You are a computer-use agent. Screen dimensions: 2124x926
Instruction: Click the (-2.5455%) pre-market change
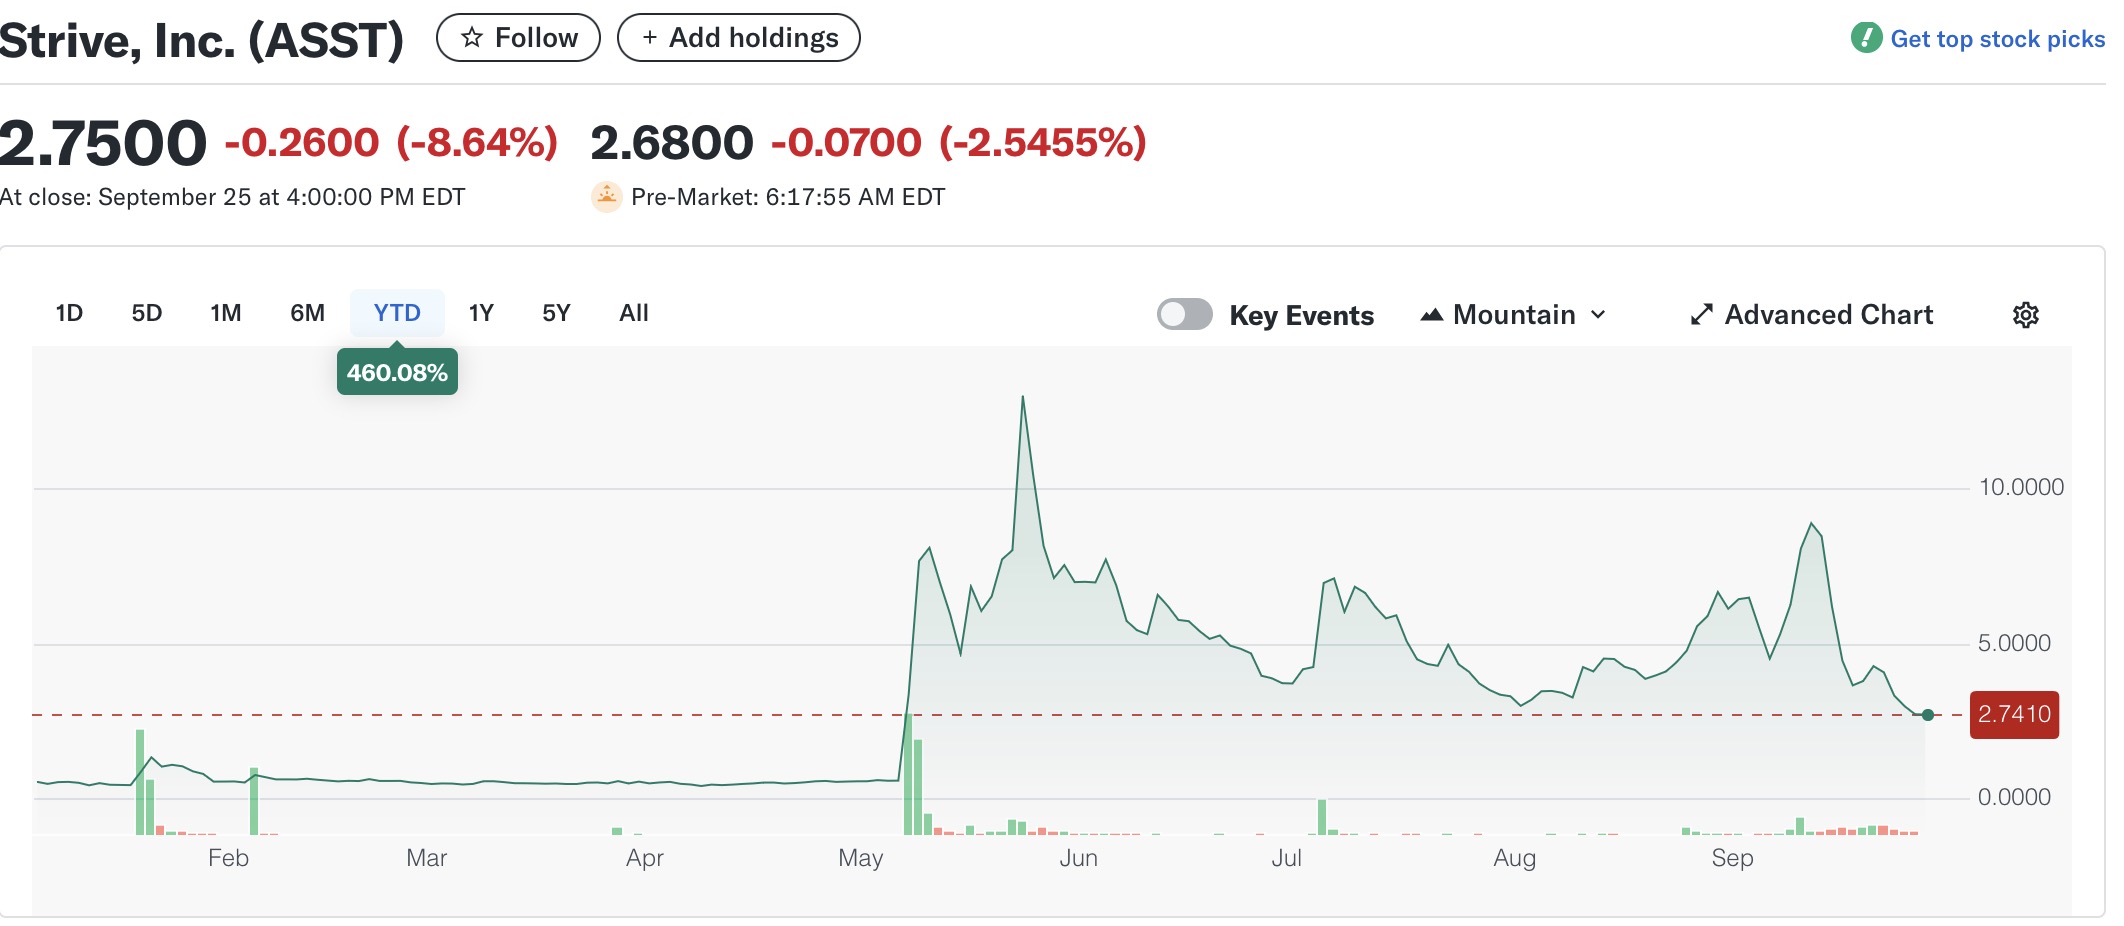pyautogui.click(x=1043, y=143)
